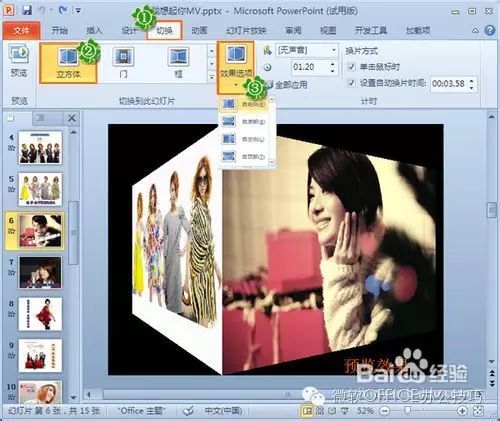Click the Redo arrow in quick access toolbar
Screen dimensions: 500x421
62,10
